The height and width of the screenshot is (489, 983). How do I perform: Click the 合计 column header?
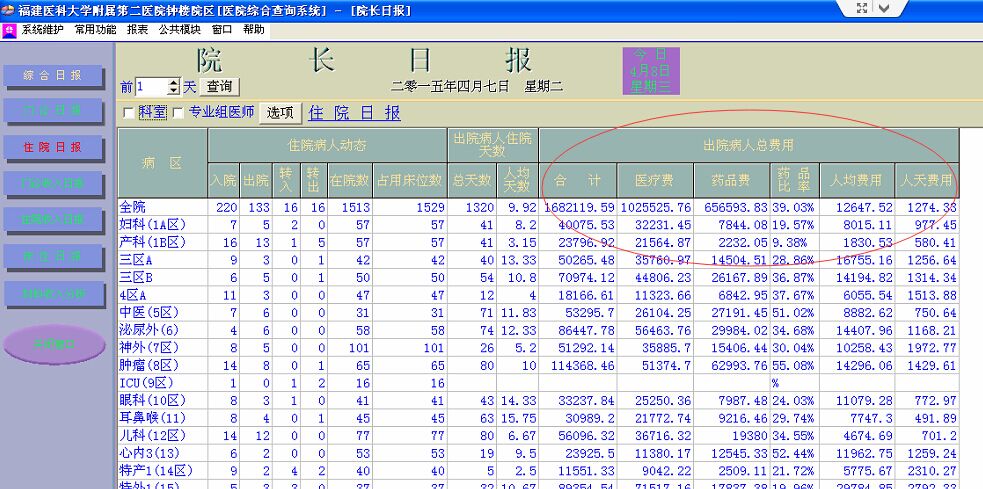coord(577,181)
